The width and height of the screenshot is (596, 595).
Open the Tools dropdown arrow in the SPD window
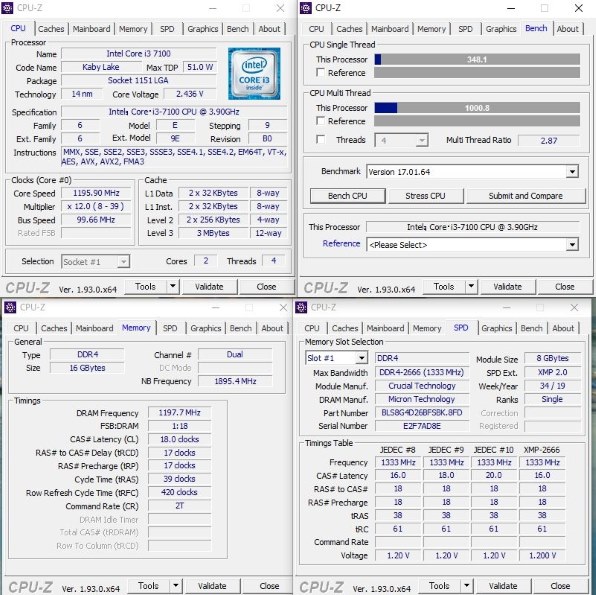coord(466,586)
